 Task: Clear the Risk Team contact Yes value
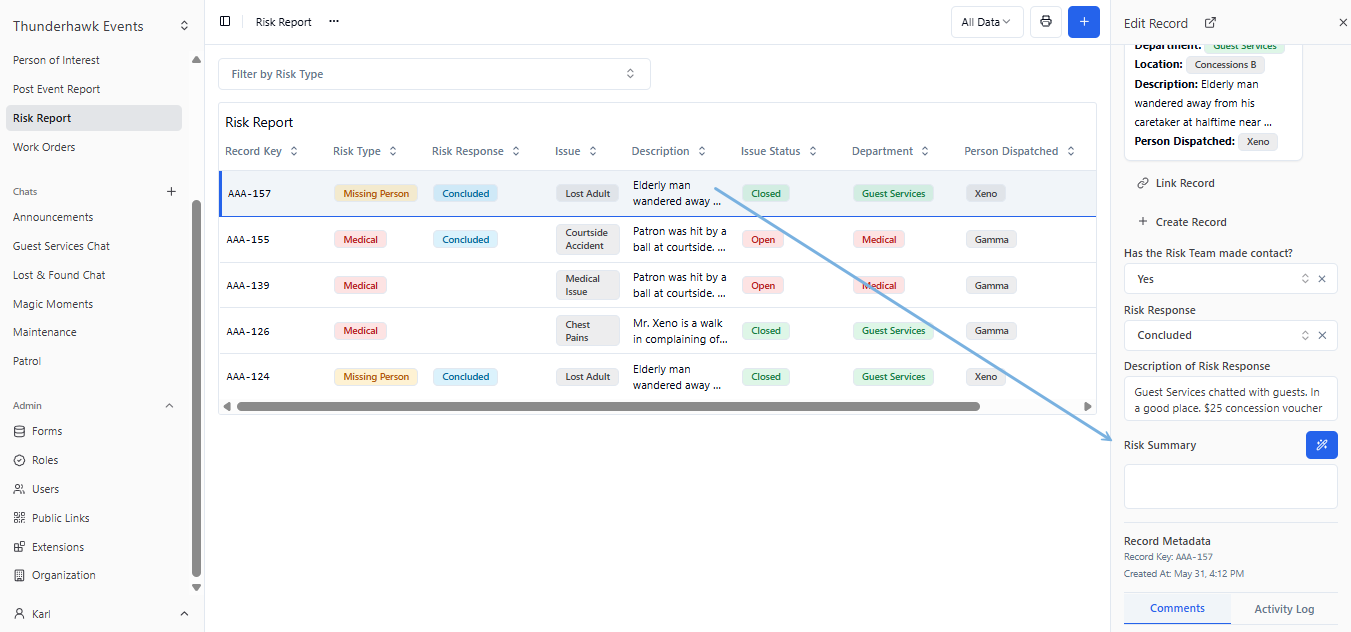[1322, 279]
